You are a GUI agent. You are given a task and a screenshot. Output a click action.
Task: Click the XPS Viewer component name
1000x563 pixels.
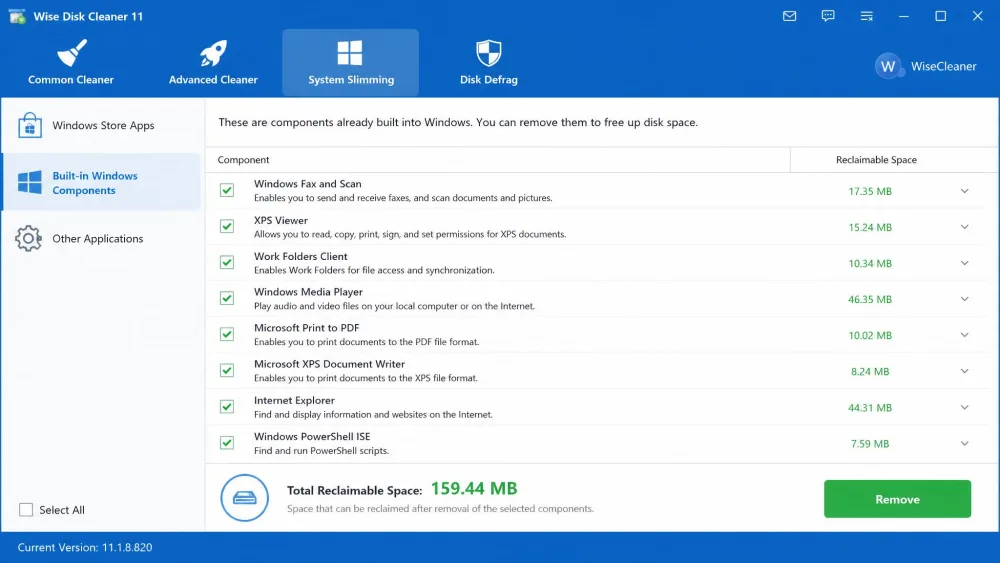281,221
